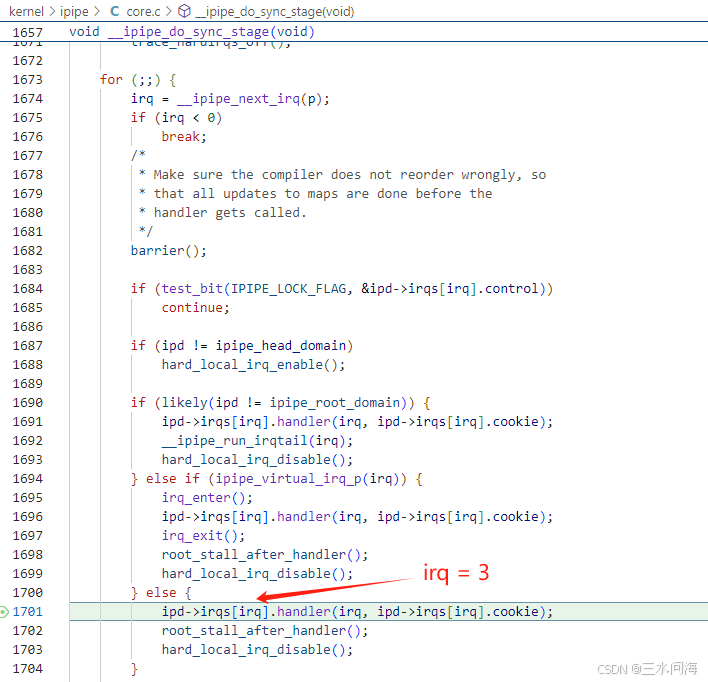Click IPIPE_LOCK_FLAG on line 1684
Screen dimensions: 708x682
pyautogui.click(x=288, y=289)
